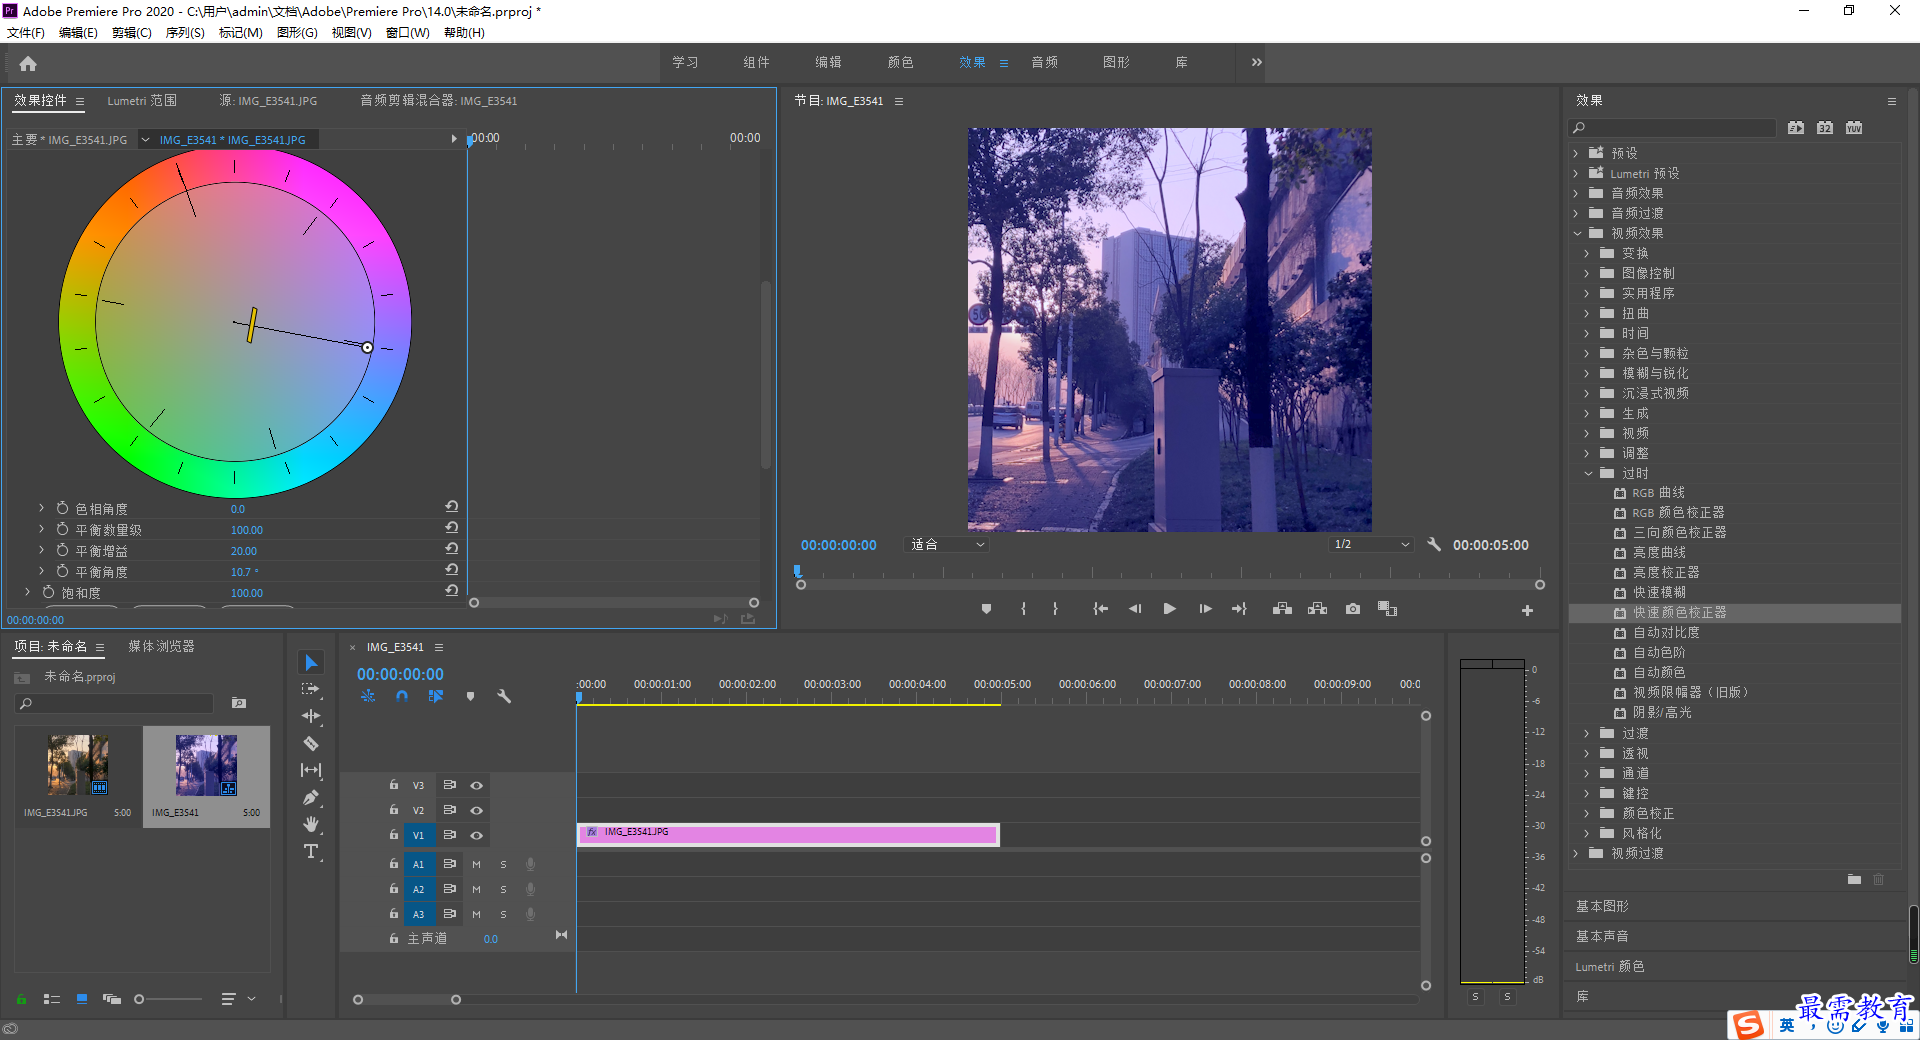Toggle linked selection in timeline

(x=436, y=696)
